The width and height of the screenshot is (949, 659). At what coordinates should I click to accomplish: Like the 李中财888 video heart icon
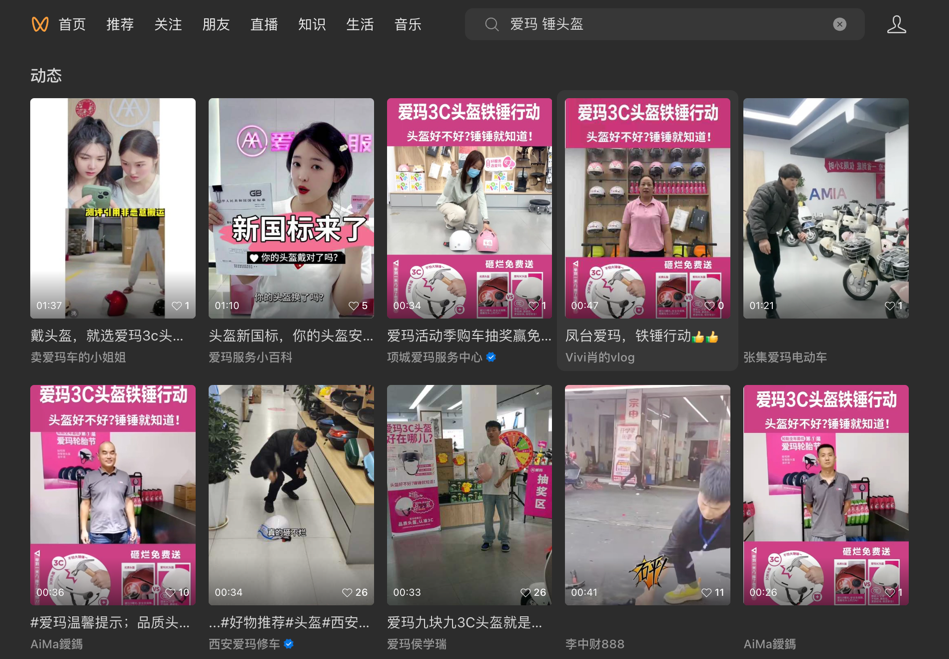point(706,592)
